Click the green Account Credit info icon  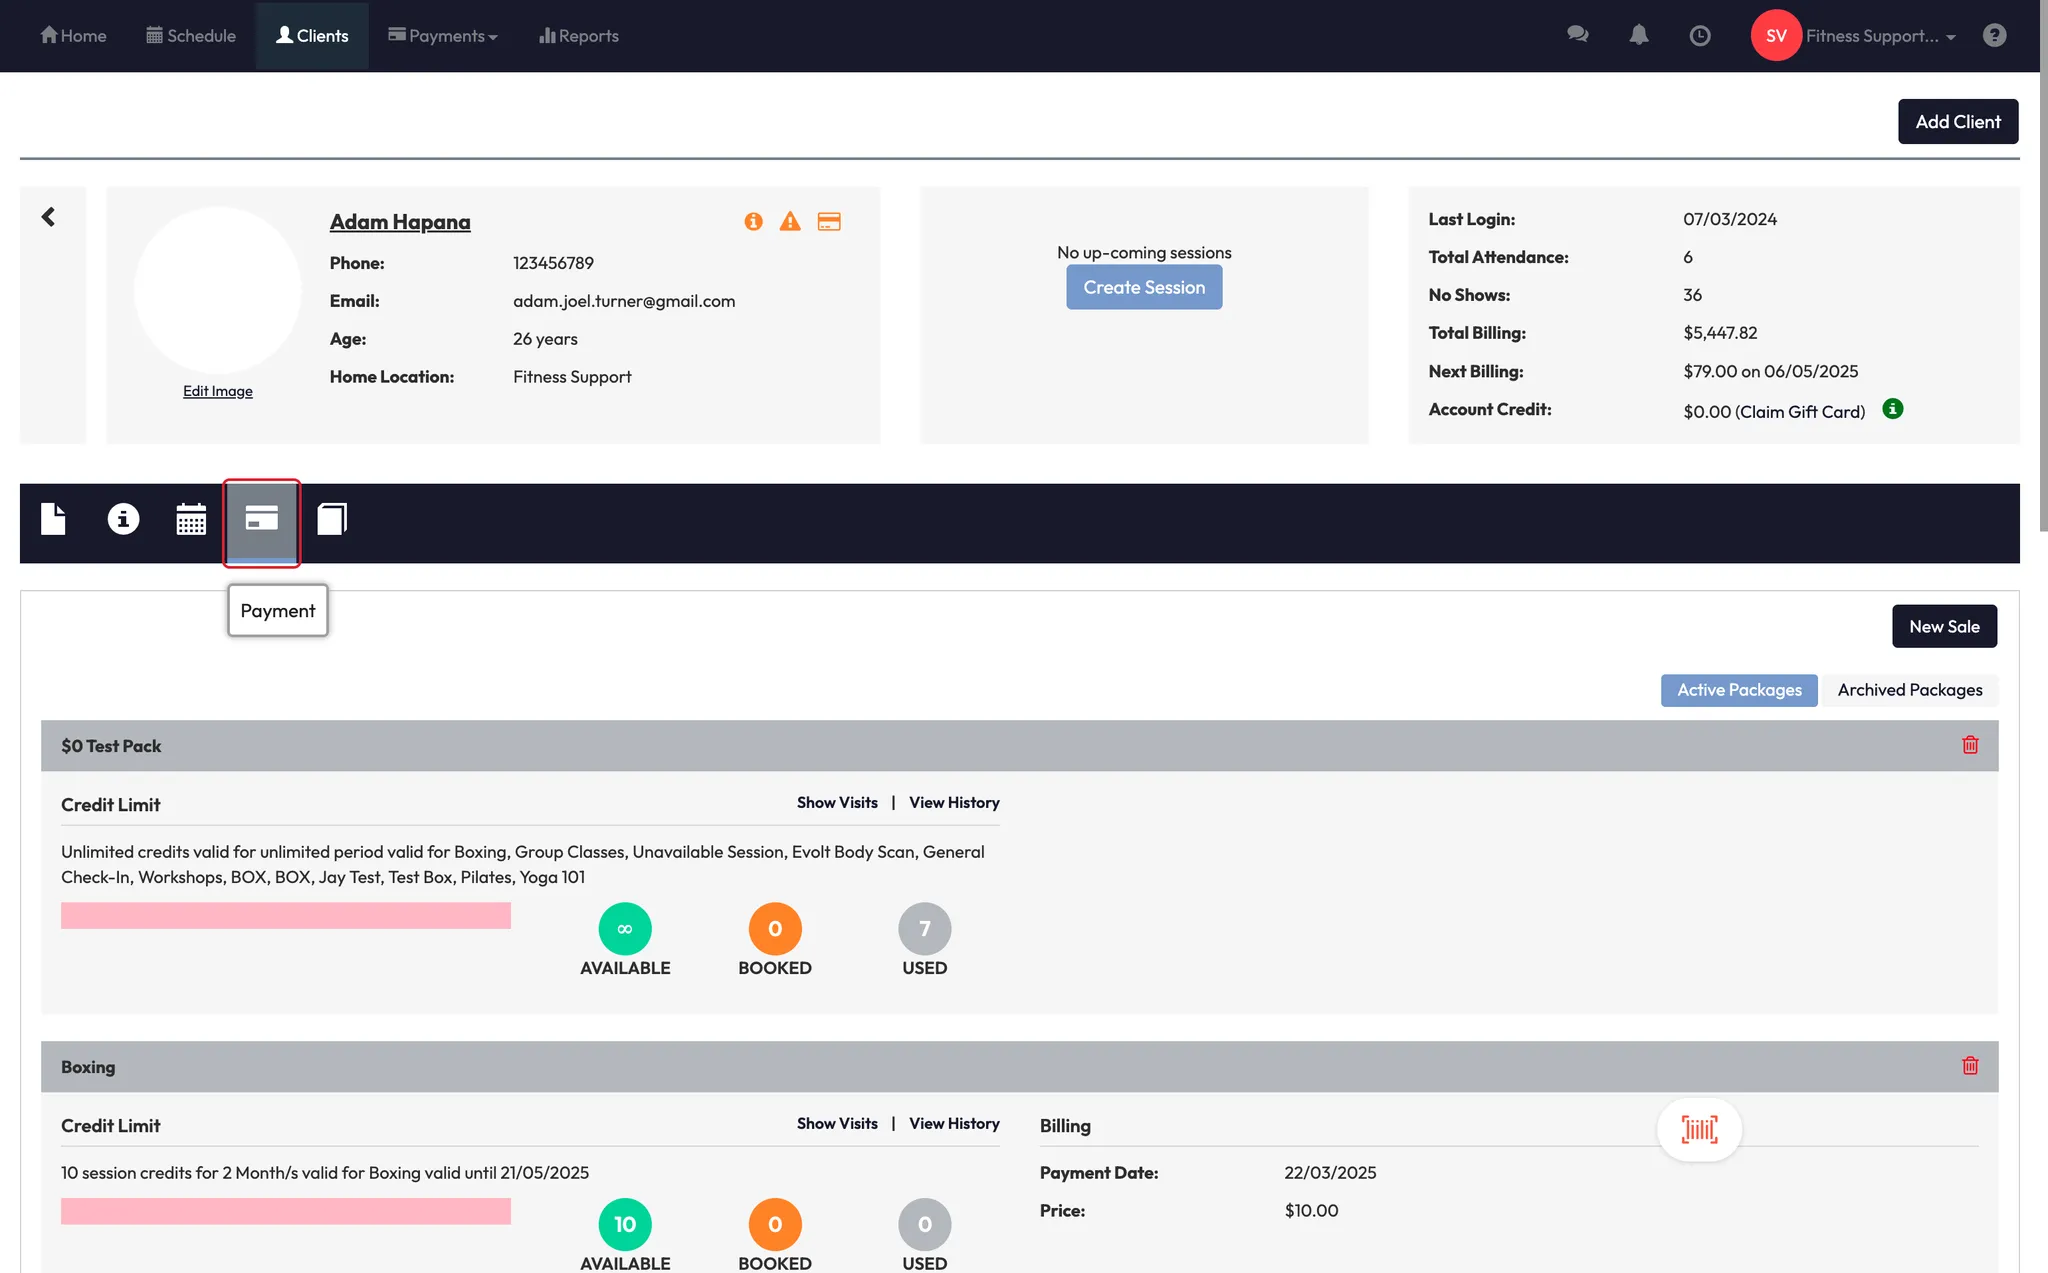[x=1892, y=409]
